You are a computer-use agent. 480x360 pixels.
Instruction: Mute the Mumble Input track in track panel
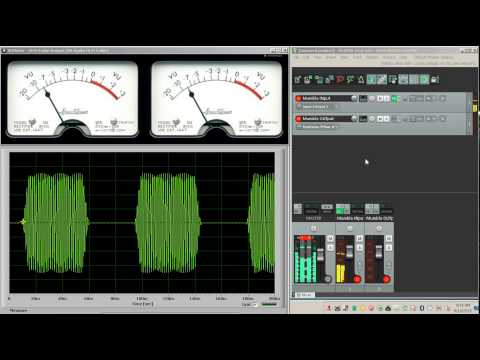(x=380, y=98)
